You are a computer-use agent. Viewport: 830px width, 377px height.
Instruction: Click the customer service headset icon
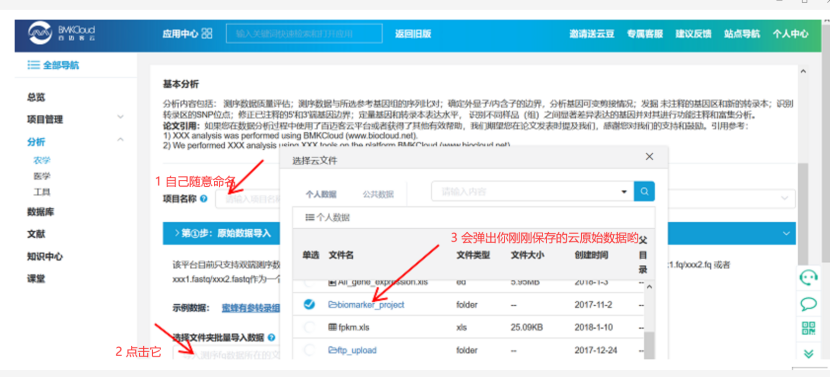coord(808,278)
